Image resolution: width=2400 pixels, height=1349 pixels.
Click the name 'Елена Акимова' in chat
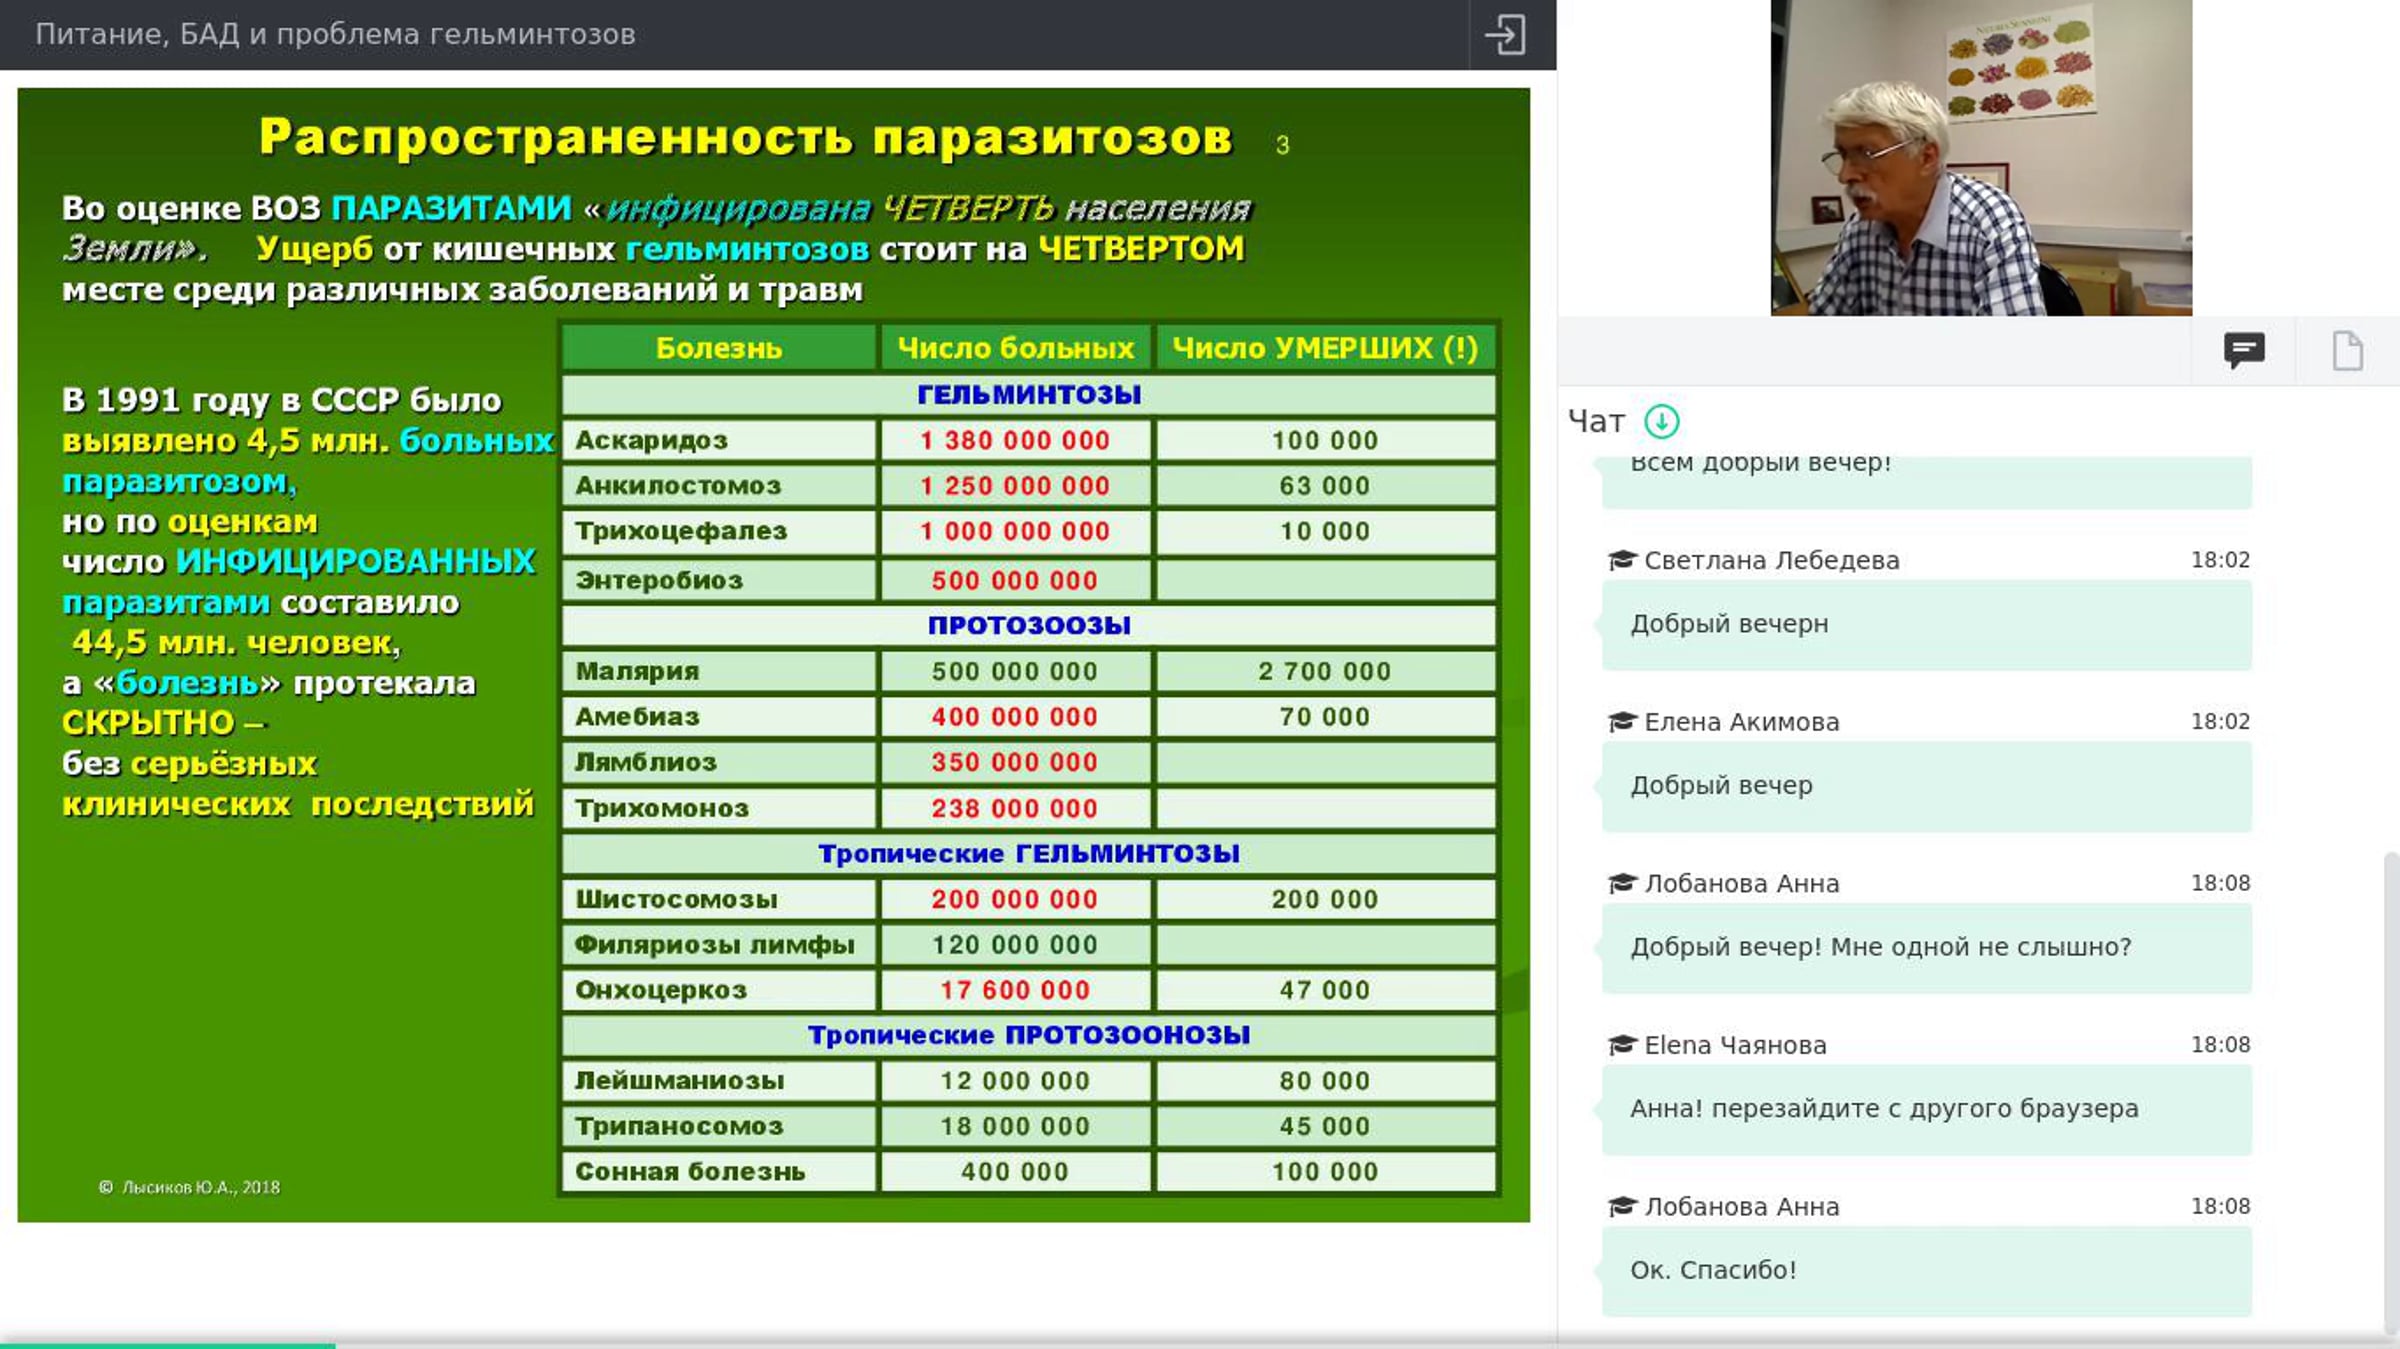pyautogui.click(x=1741, y=722)
